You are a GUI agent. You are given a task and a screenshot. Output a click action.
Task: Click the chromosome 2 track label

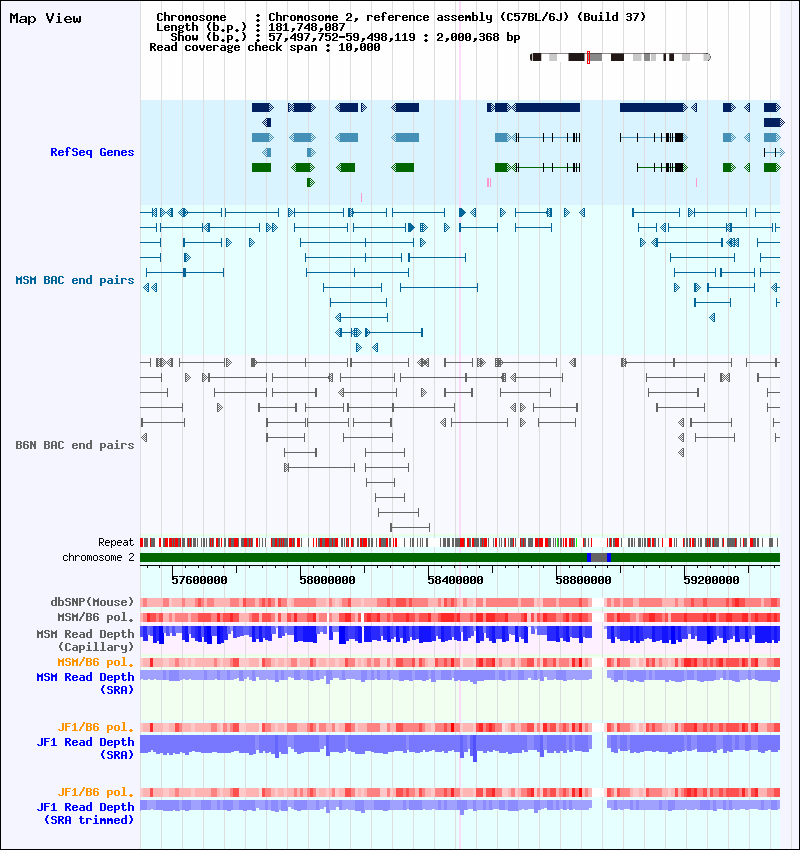pos(98,557)
